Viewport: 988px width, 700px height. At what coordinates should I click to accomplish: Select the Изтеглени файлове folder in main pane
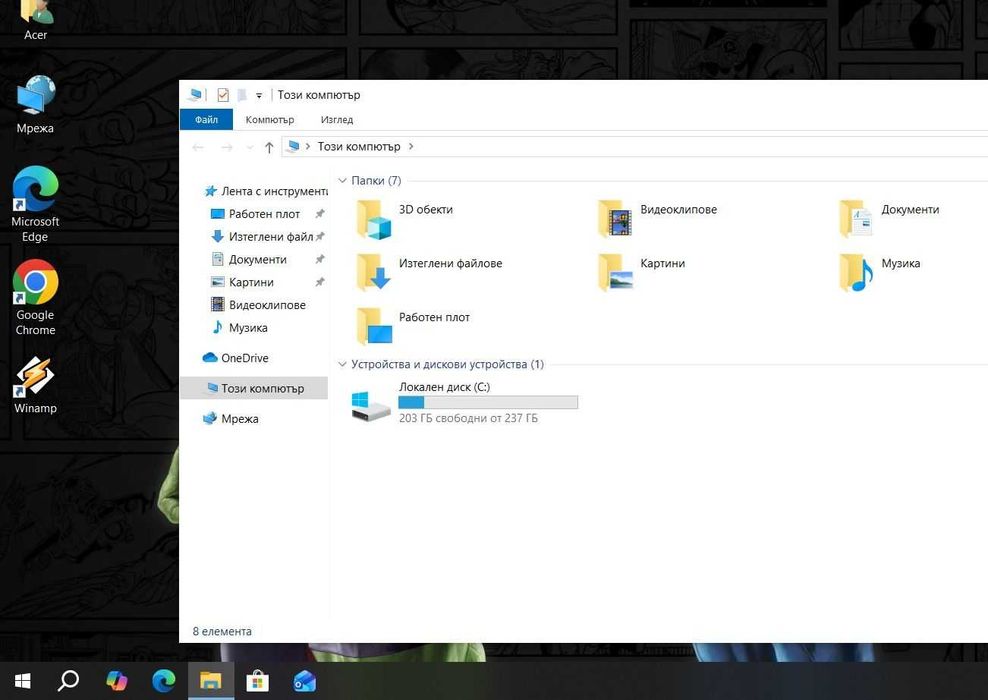(428, 273)
